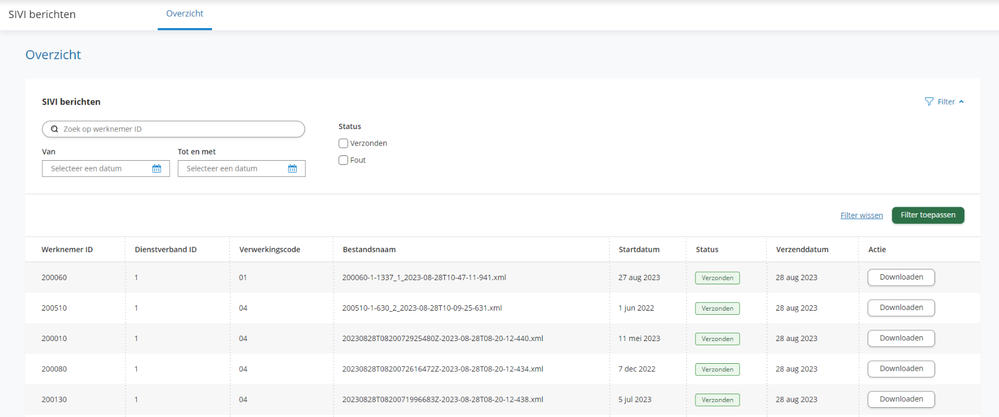Switch to the Overzicht tab
Screen dimensions: 999x417
click(184, 14)
